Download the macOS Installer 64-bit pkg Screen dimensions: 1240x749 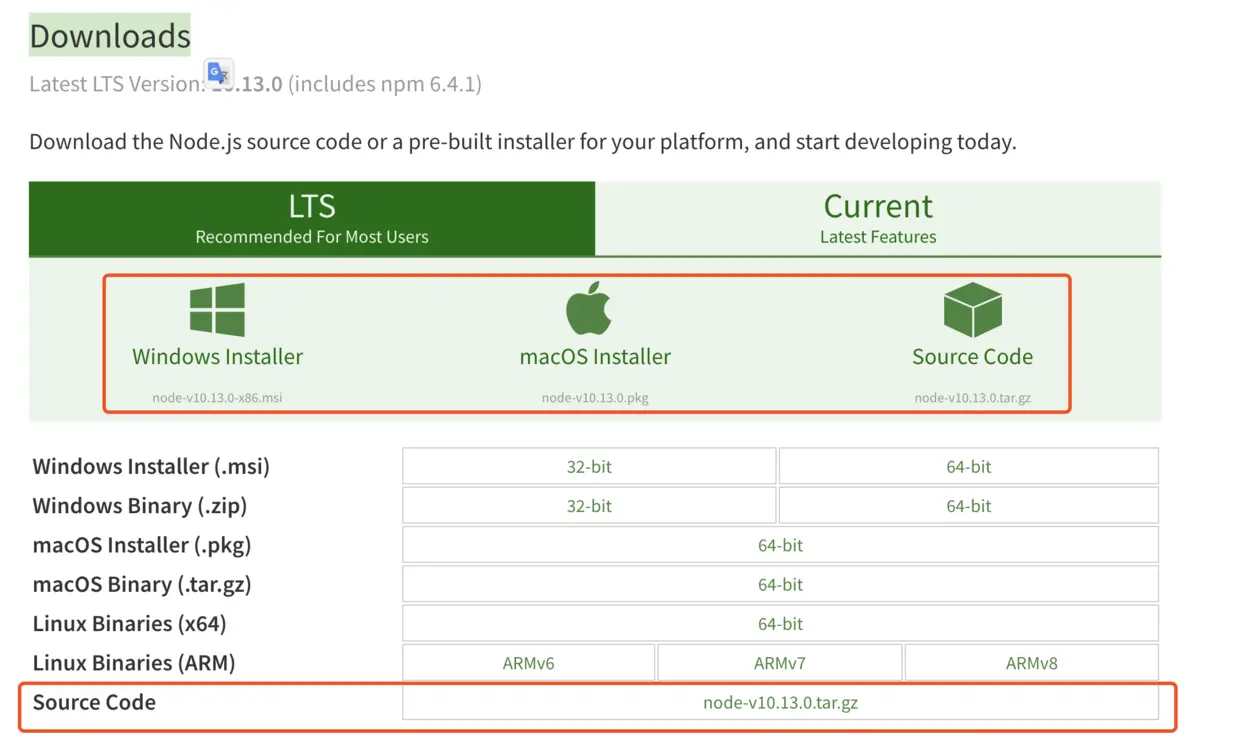[x=779, y=544]
